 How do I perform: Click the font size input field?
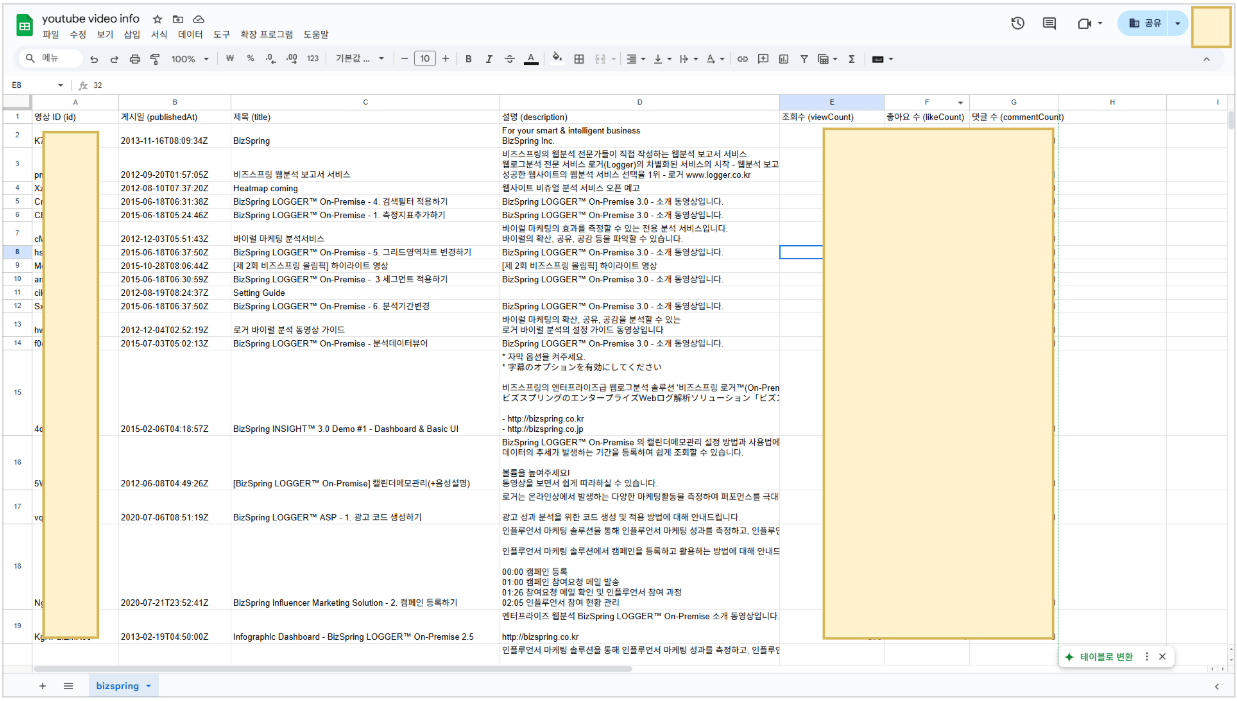point(425,59)
